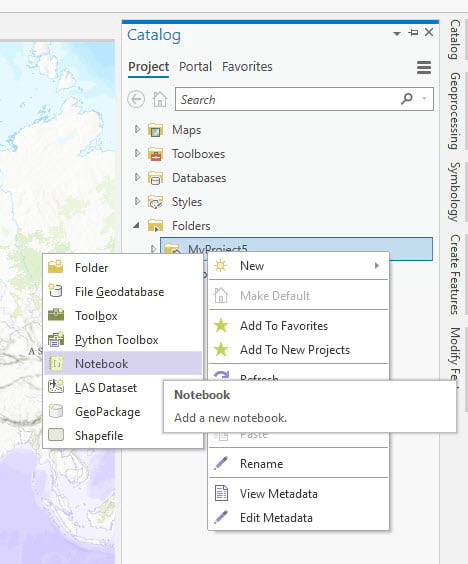Collapse the Folders tree node
The width and height of the screenshot is (468, 564).
(136, 226)
